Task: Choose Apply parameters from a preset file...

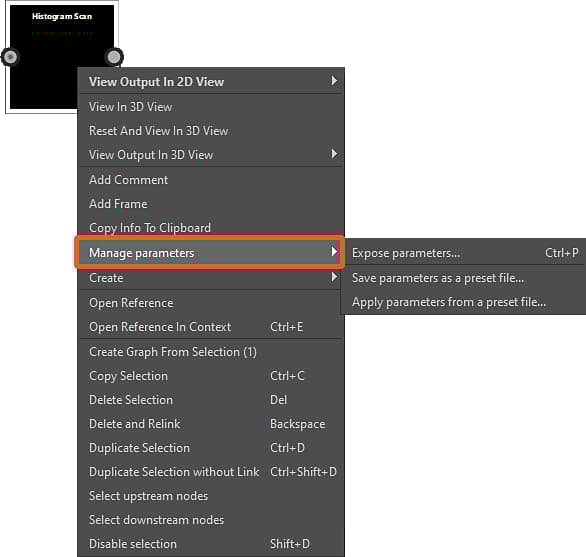Action: (x=465, y=302)
